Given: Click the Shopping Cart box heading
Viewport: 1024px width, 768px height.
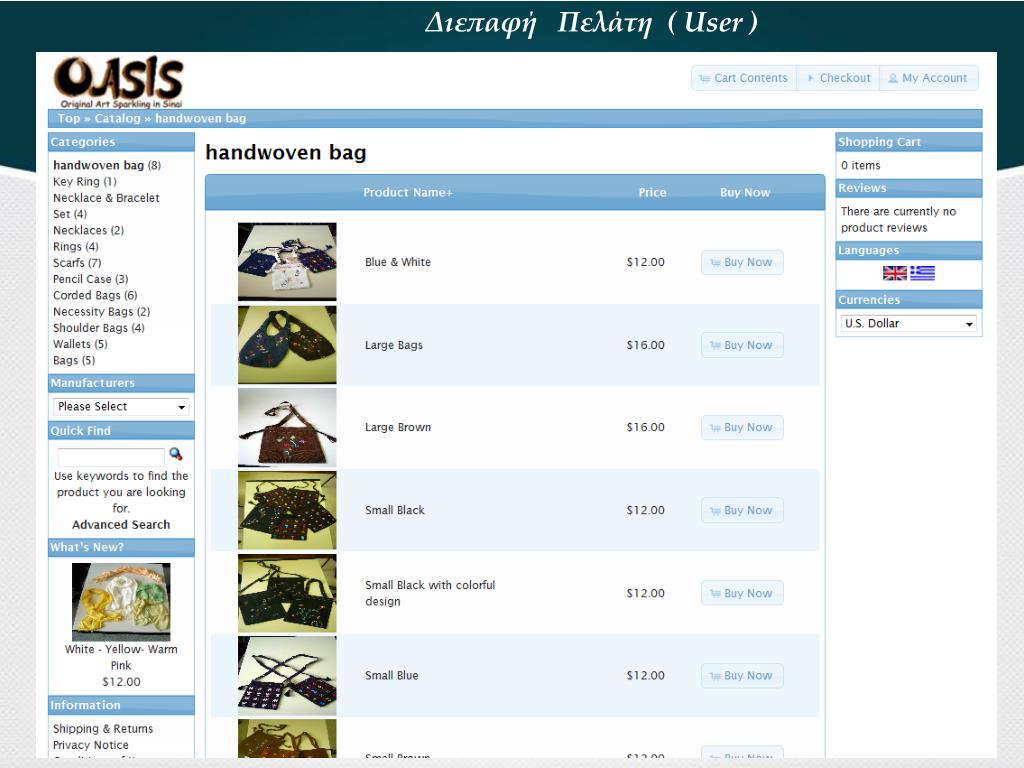Looking at the screenshot, I should coord(908,142).
